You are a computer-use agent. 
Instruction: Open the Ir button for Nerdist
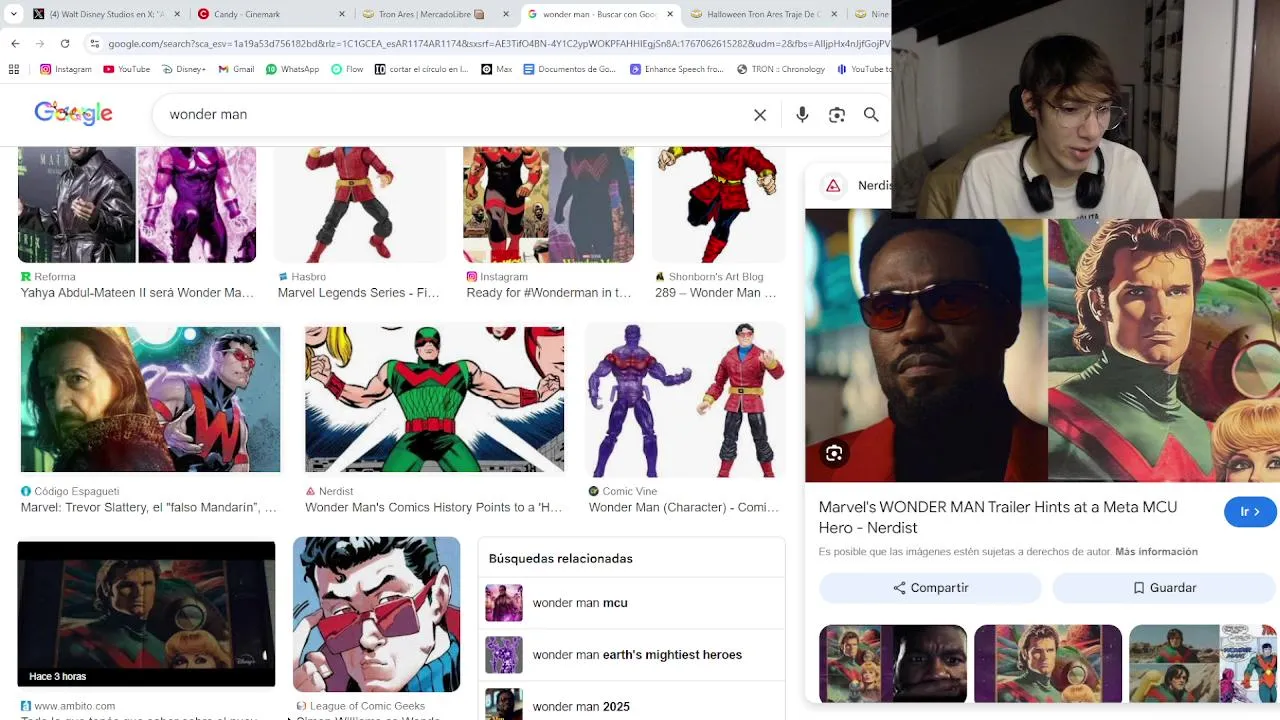click(x=1249, y=512)
